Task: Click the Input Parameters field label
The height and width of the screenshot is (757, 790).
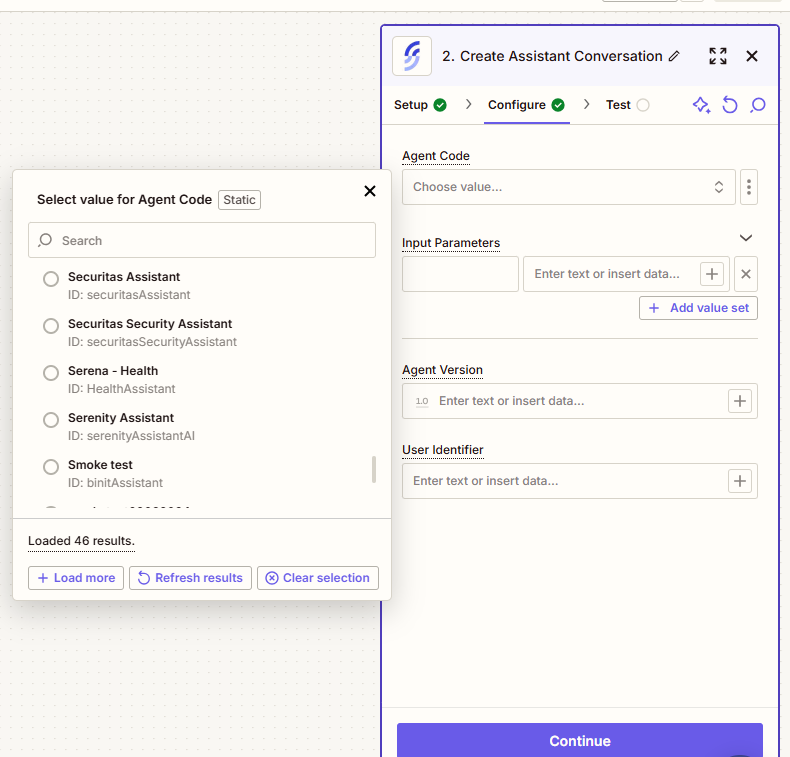Action: point(451,243)
